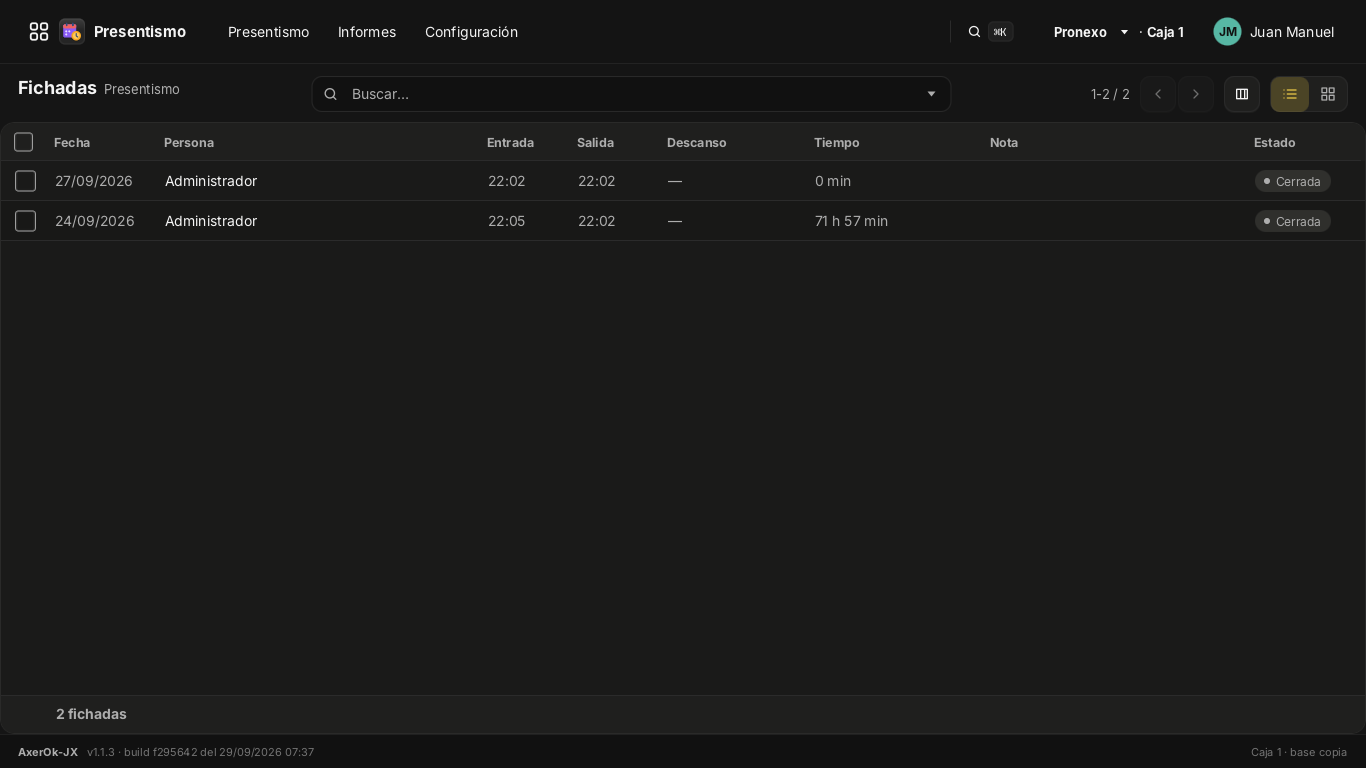Open the Pronexo company dropdown
Image resolution: width=1366 pixels, height=768 pixels.
coord(1091,32)
